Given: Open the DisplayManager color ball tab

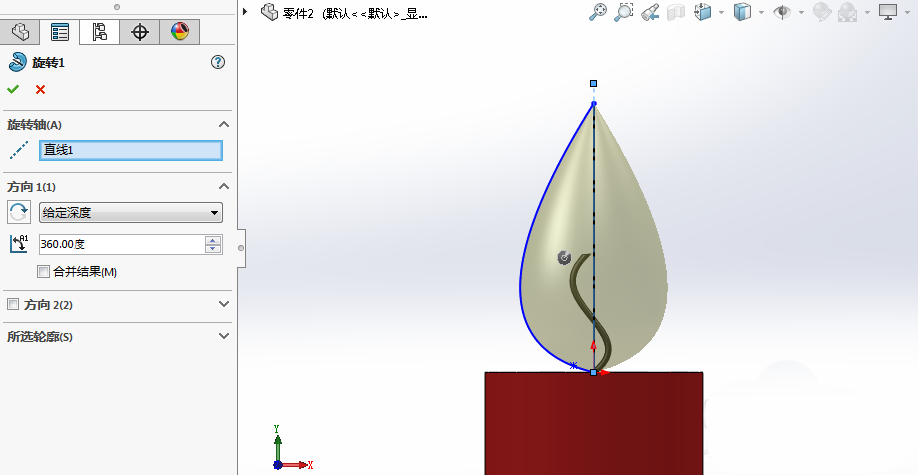Looking at the screenshot, I should click(x=180, y=32).
